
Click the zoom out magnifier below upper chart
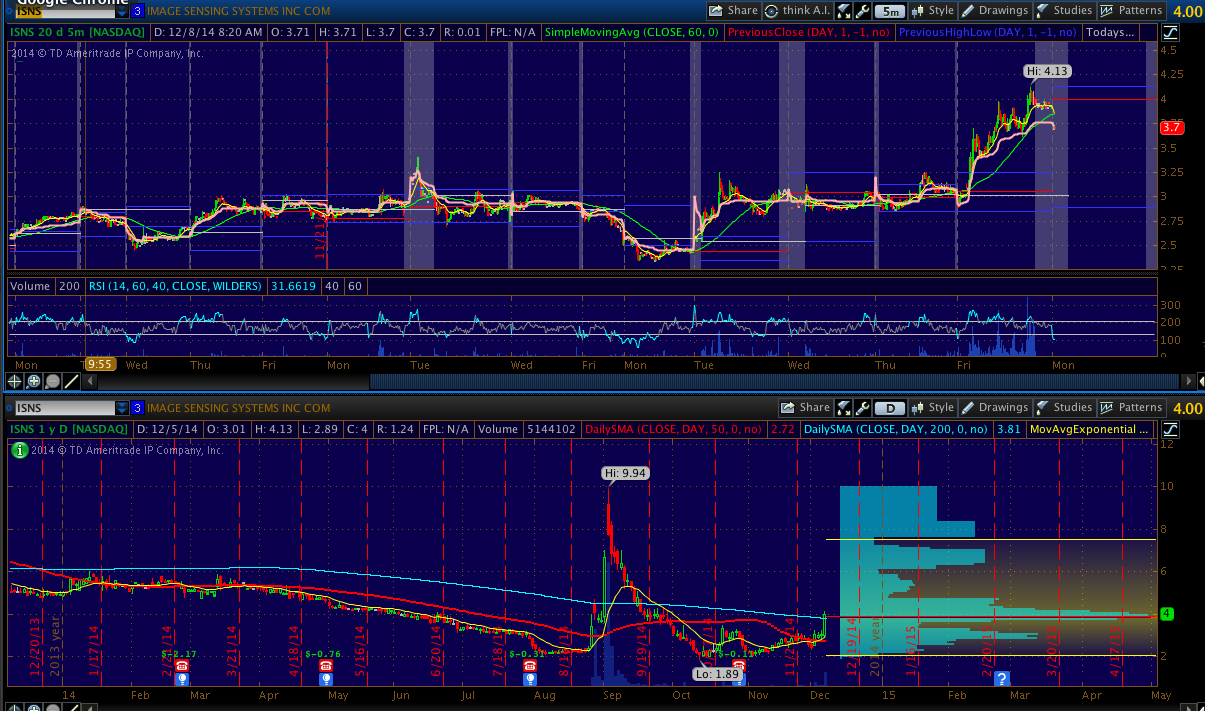(52, 381)
